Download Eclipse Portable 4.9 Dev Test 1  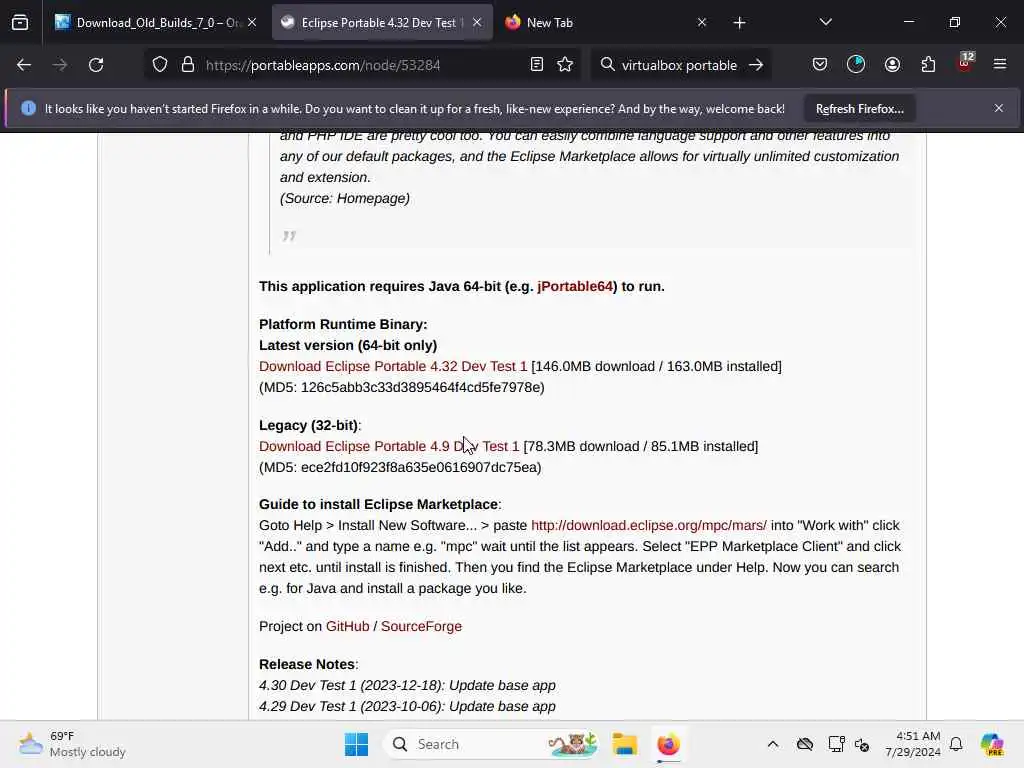click(x=389, y=447)
